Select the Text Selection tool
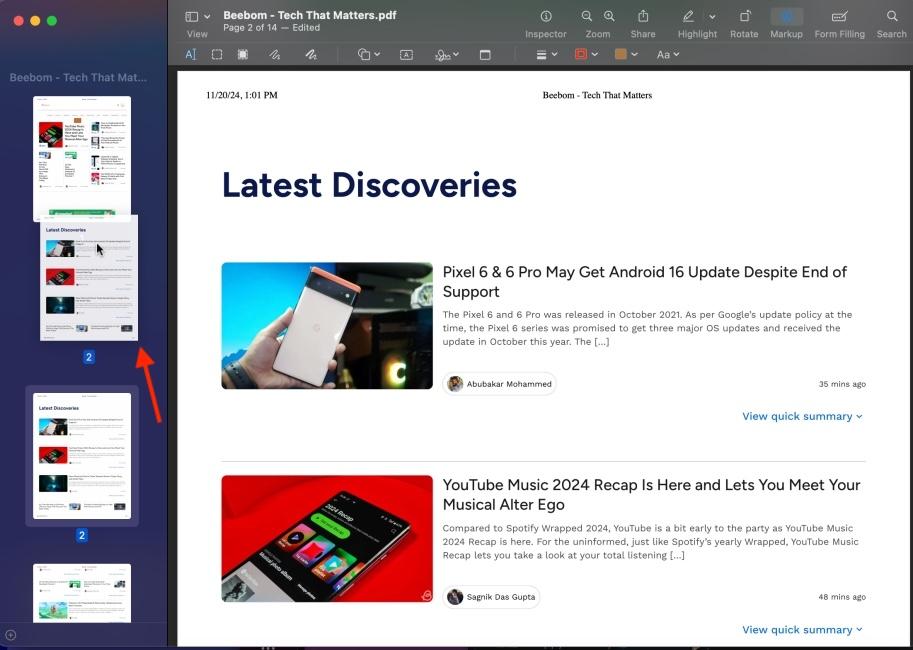Viewport: 913px width, 650px height. (190, 54)
